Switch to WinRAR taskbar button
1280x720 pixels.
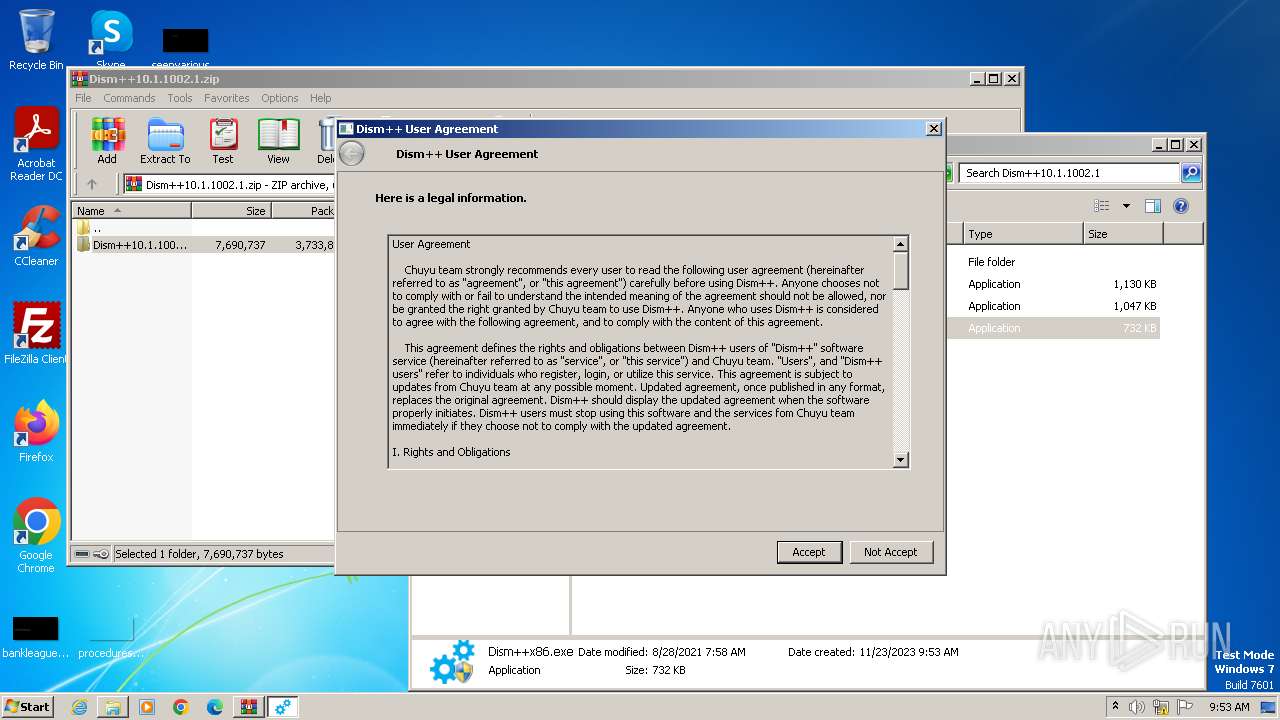click(x=249, y=707)
